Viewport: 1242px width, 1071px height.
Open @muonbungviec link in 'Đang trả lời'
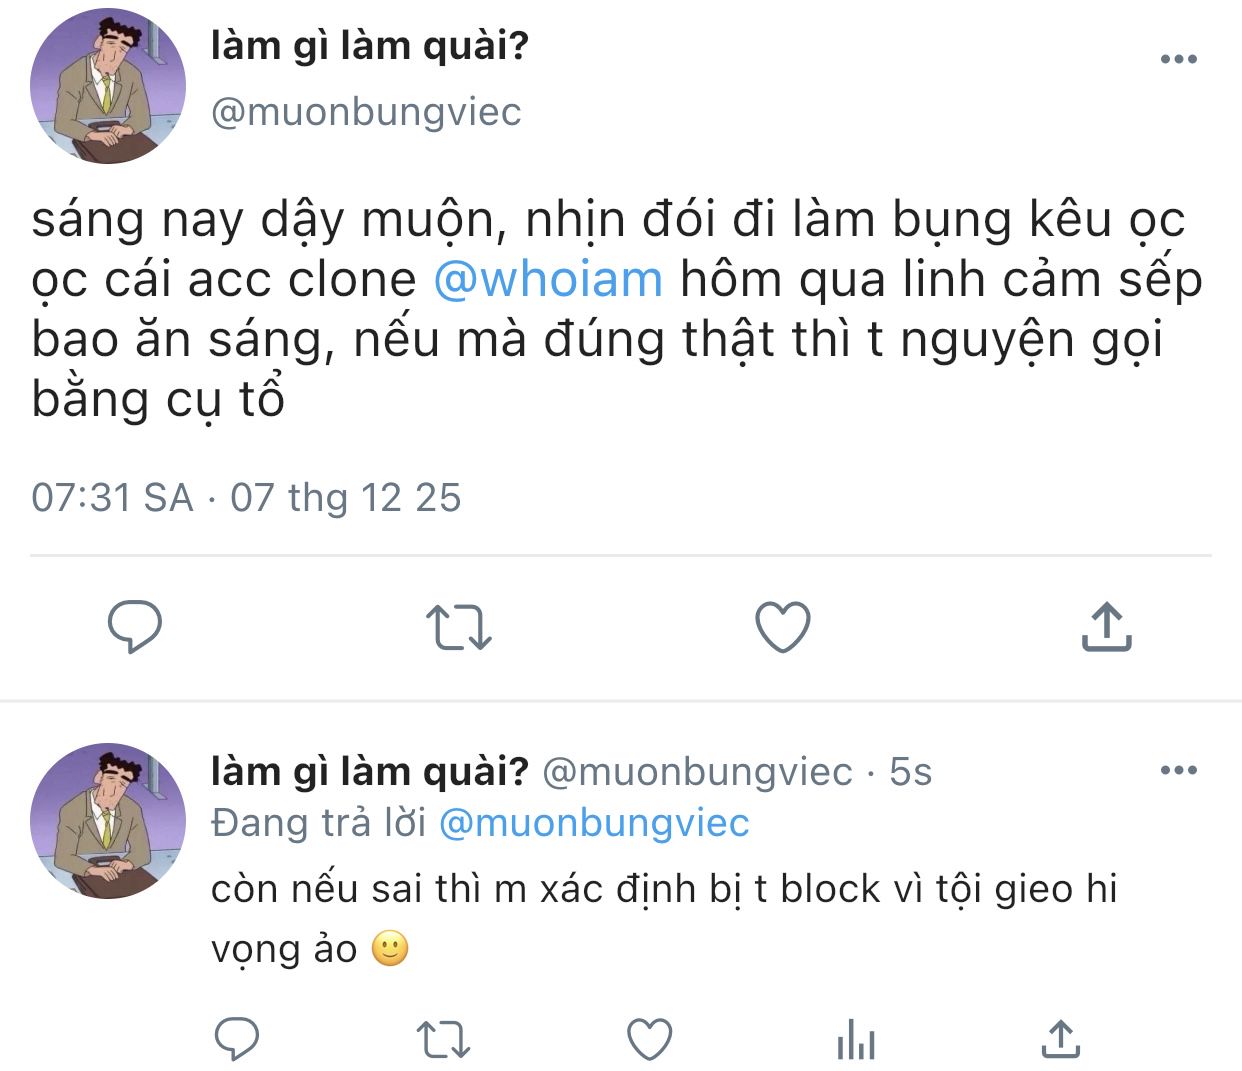[594, 823]
